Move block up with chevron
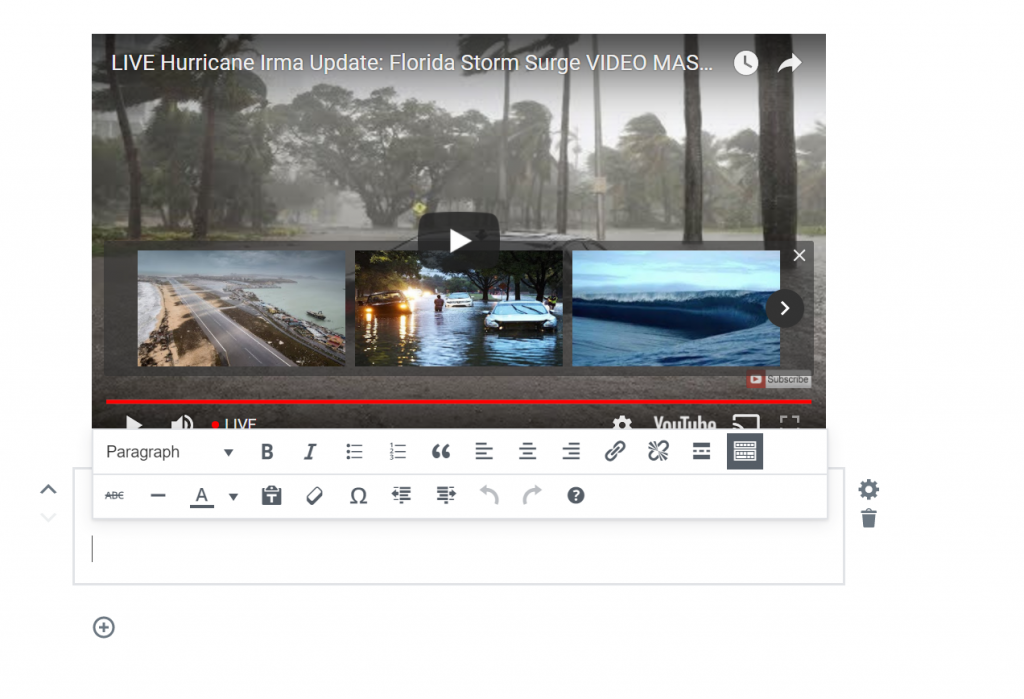 point(48,489)
